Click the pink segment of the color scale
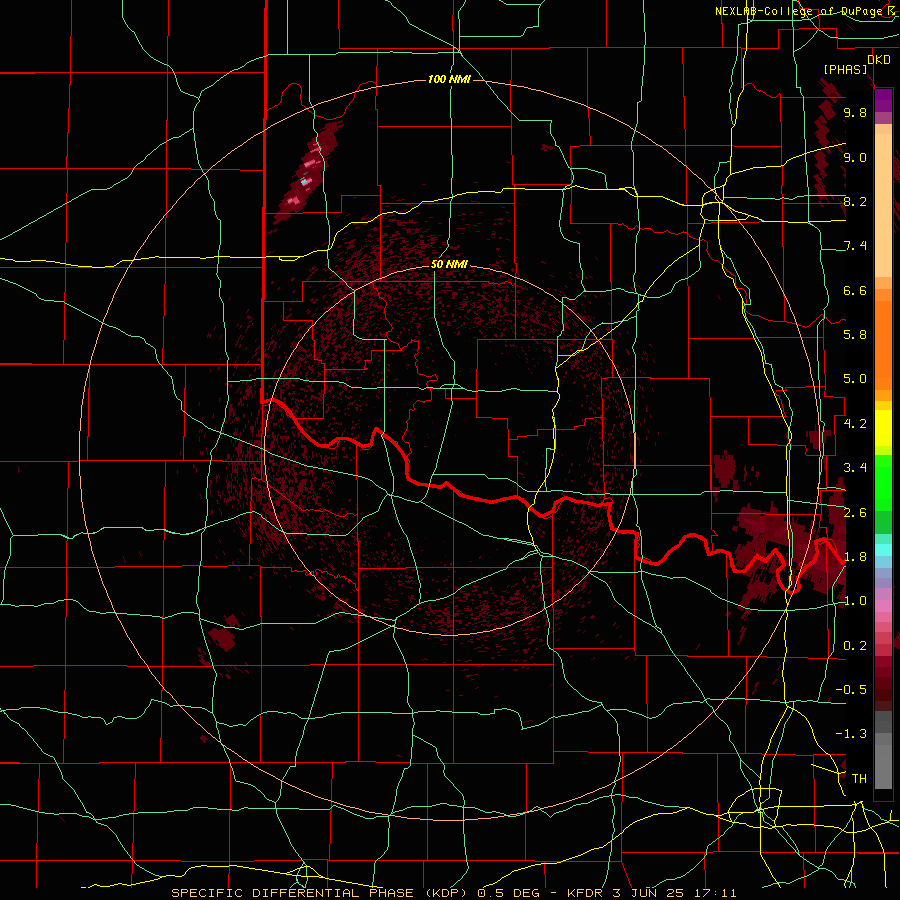The width and height of the screenshot is (900, 900). tap(883, 606)
